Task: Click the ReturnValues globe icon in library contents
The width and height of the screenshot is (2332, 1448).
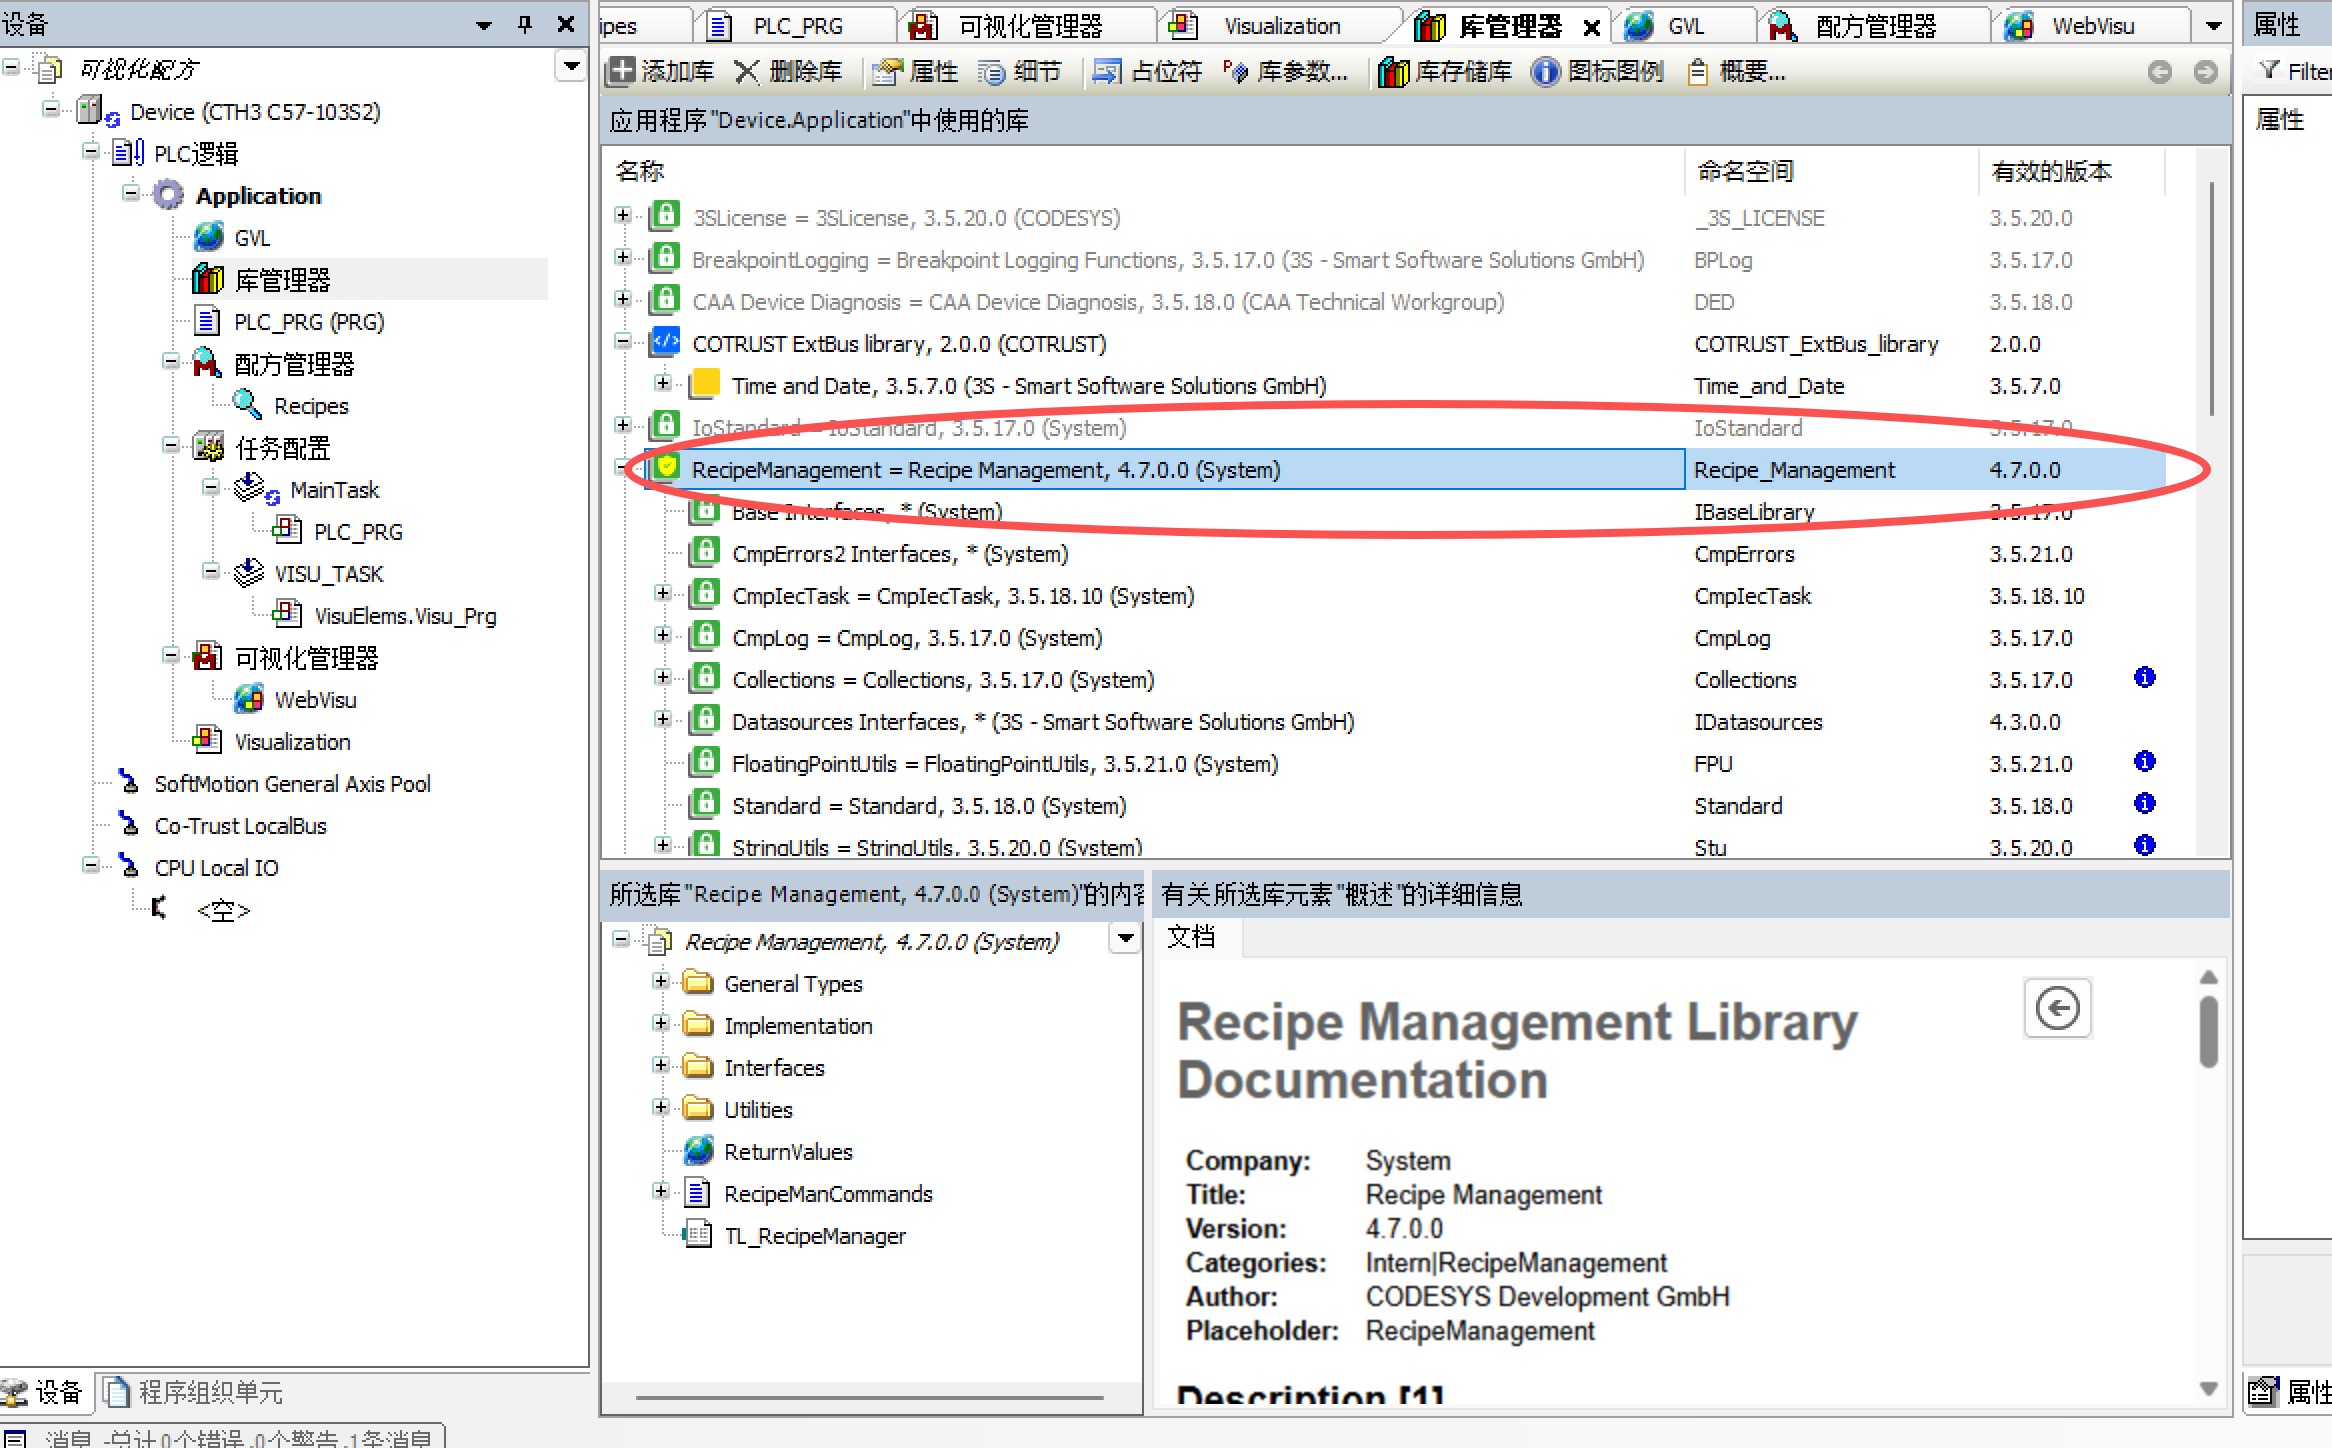Action: click(x=698, y=1151)
